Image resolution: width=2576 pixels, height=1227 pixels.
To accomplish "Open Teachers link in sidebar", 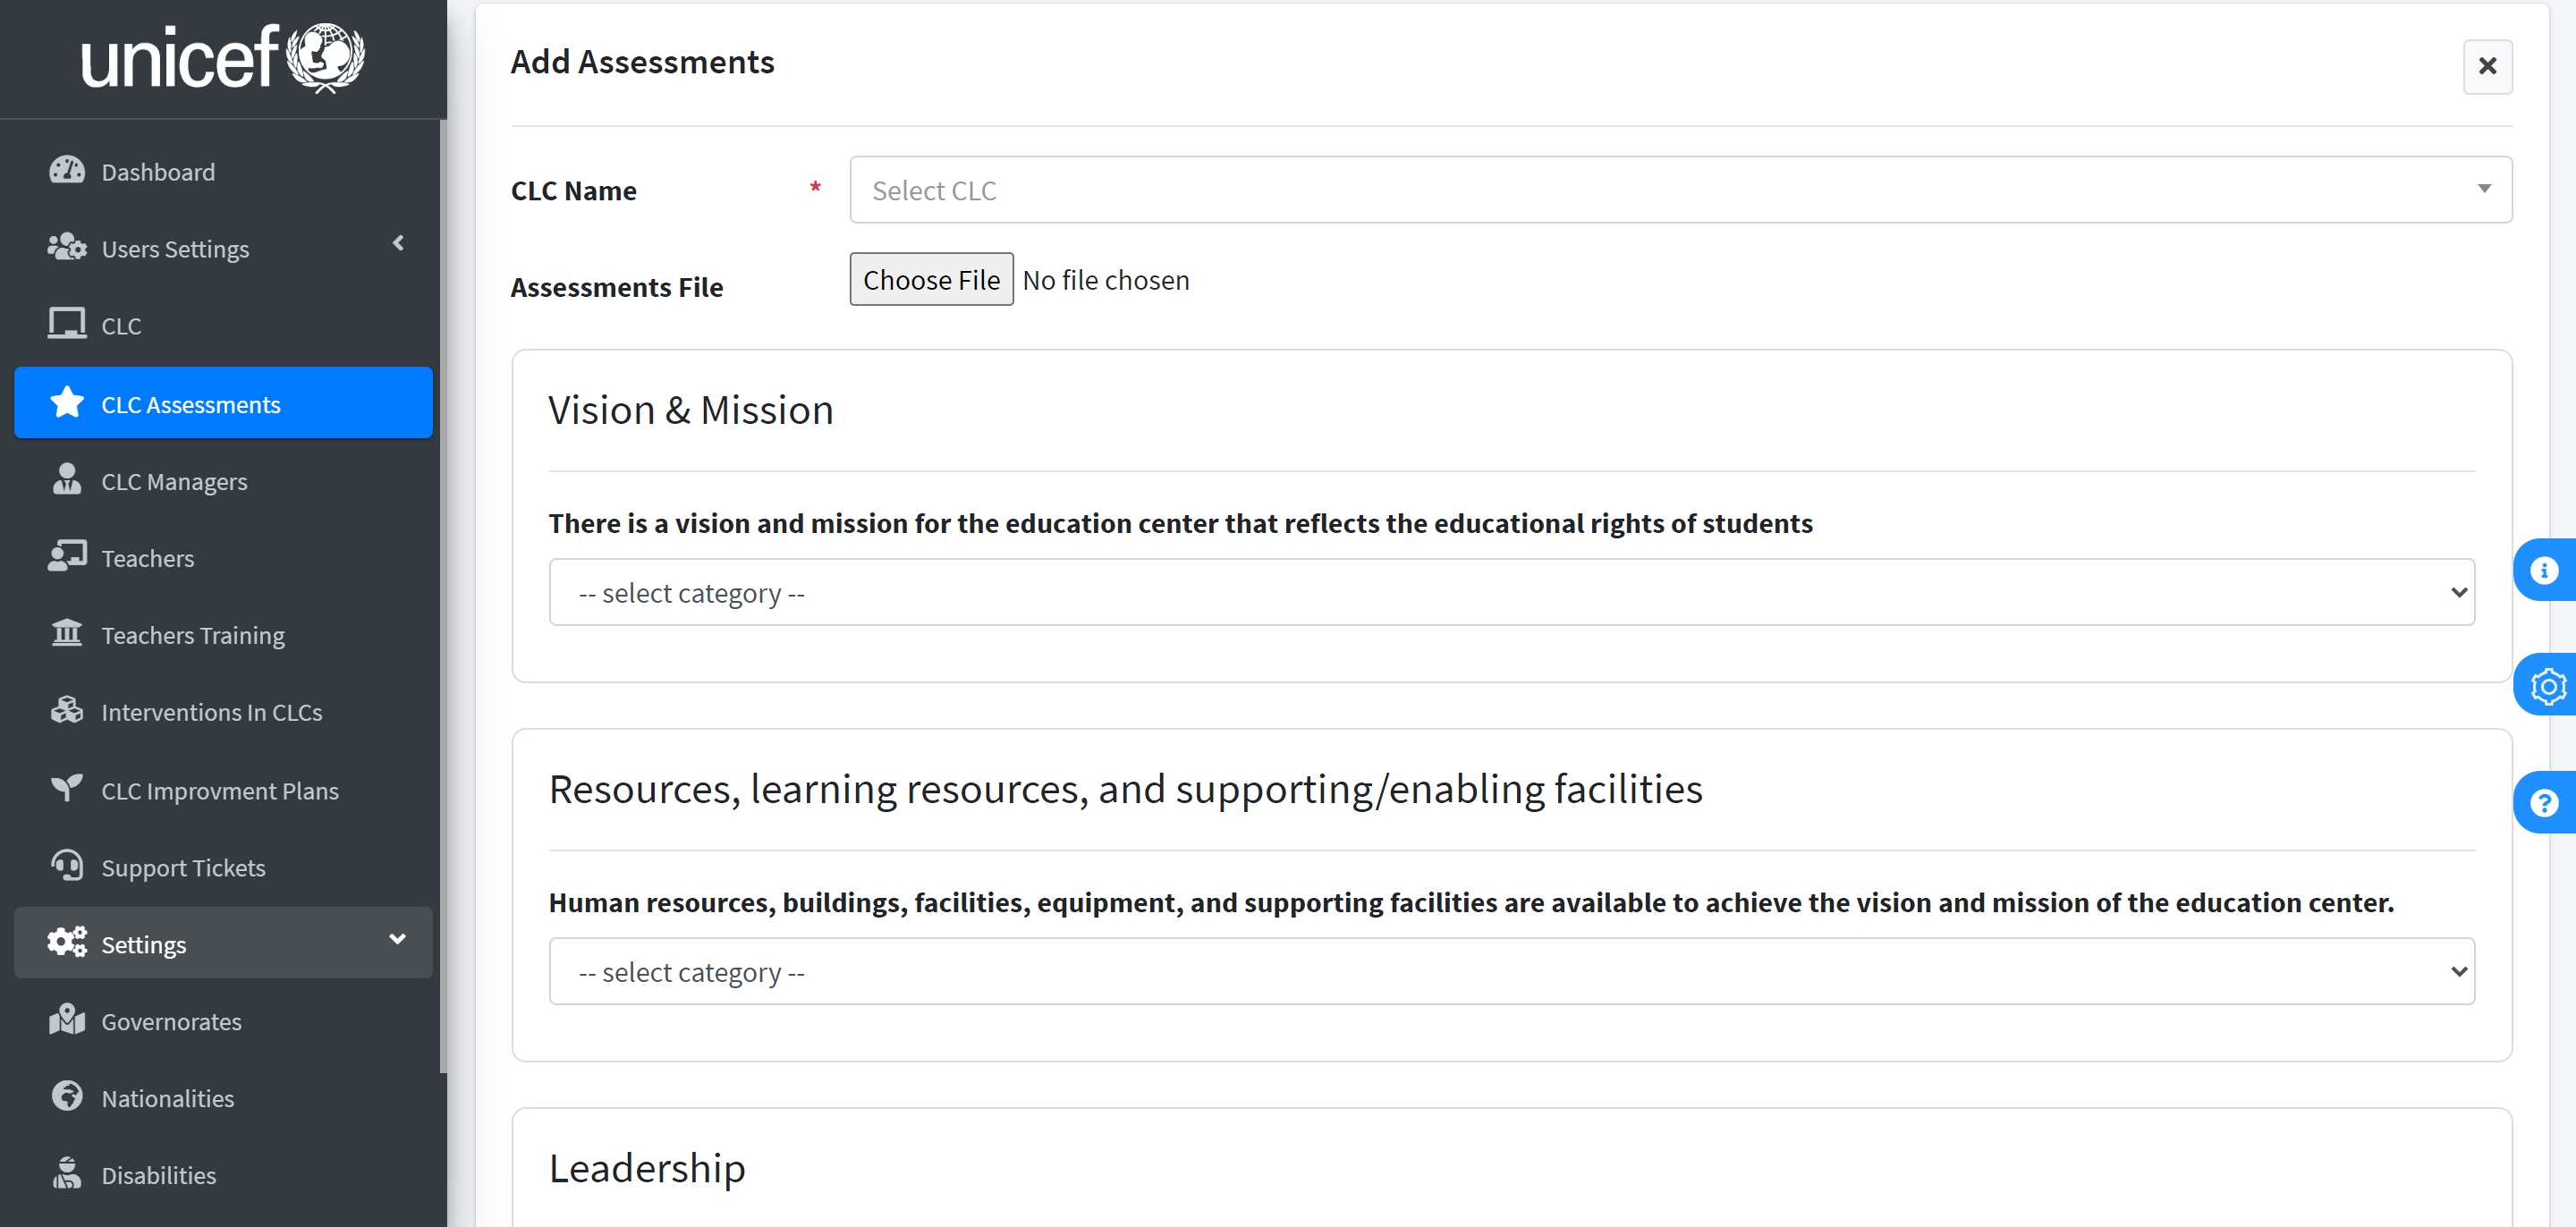I will click(223, 558).
